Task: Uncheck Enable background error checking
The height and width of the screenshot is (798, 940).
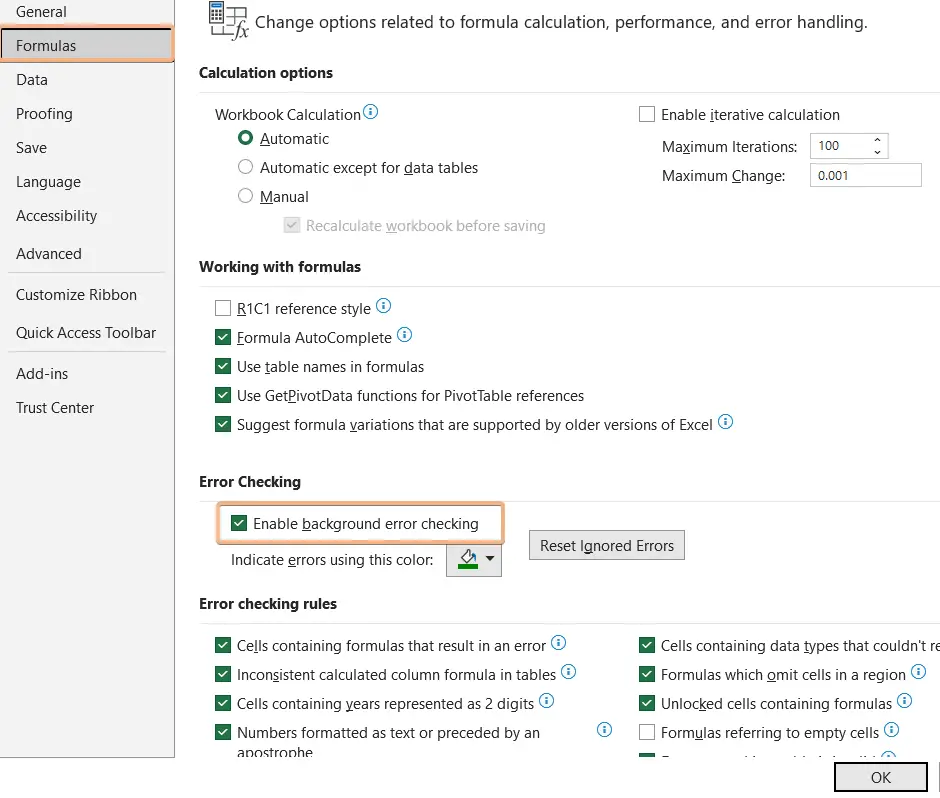Action: coord(239,523)
